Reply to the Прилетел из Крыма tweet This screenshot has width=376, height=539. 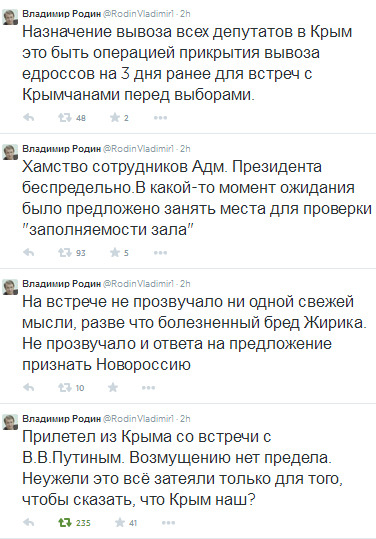tap(29, 523)
